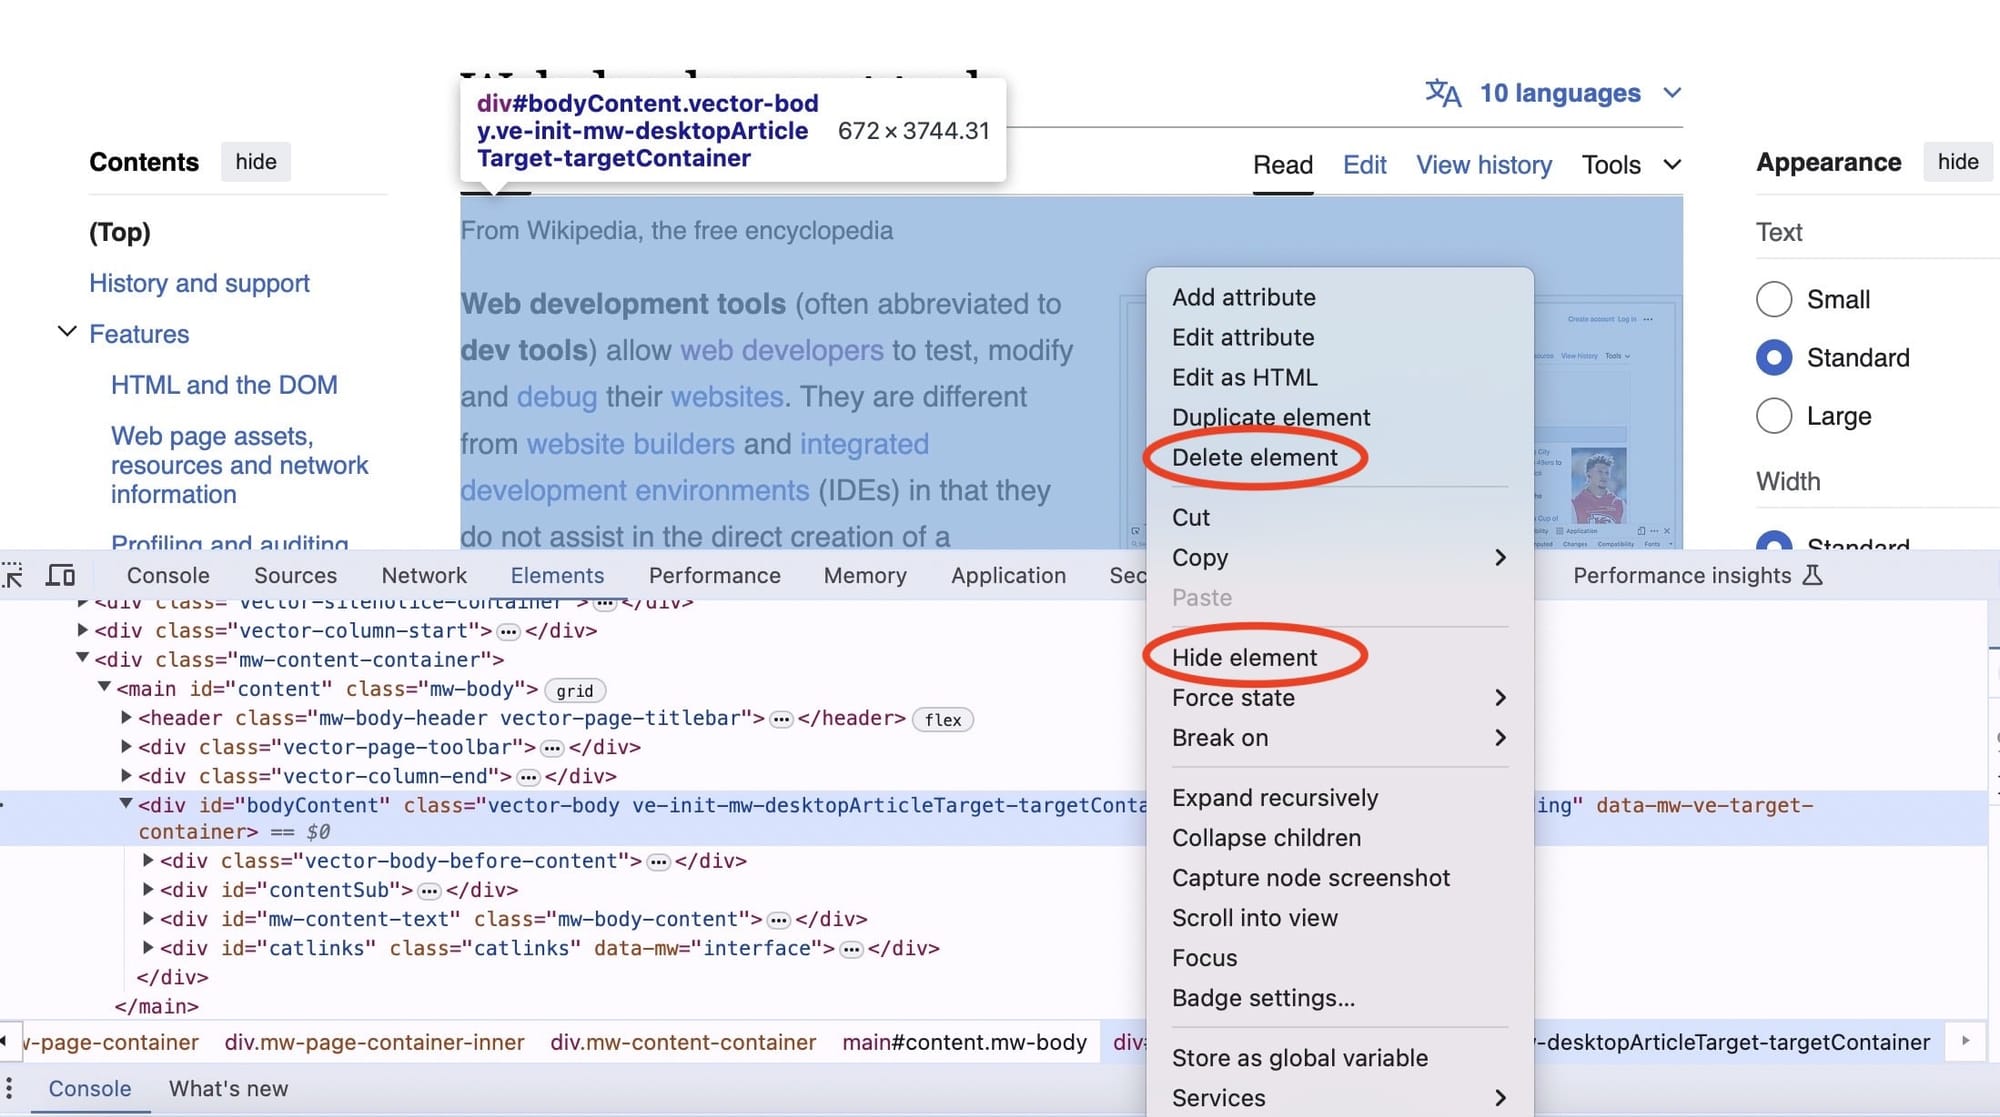Select Standard width radio button
This screenshot has width=2000, height=1117.
pos(1773,545)
